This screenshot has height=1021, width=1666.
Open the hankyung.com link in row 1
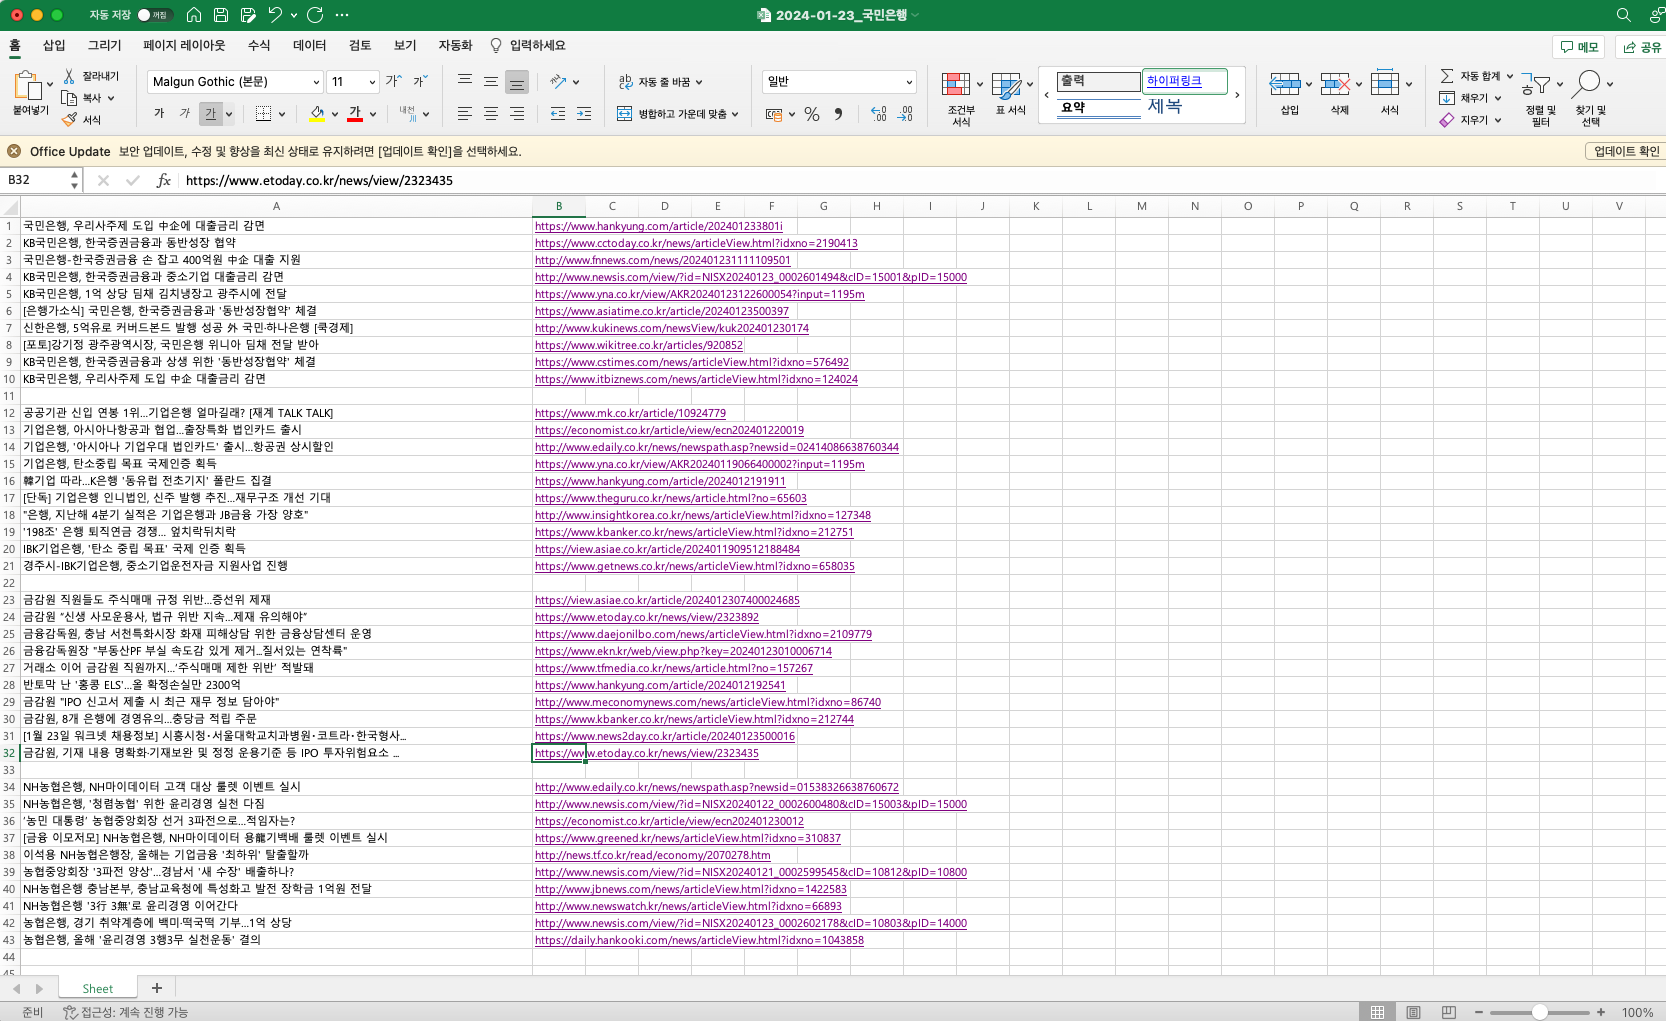point(658,226)
